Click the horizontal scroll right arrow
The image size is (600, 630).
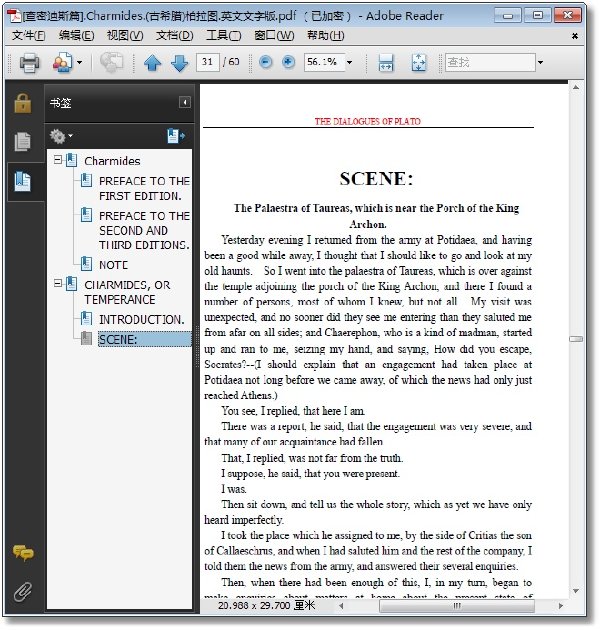point(561,606)
